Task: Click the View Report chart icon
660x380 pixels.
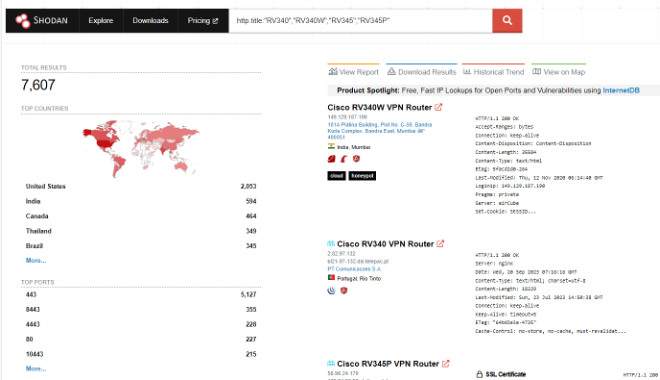Action: click(x=333, y=72)
